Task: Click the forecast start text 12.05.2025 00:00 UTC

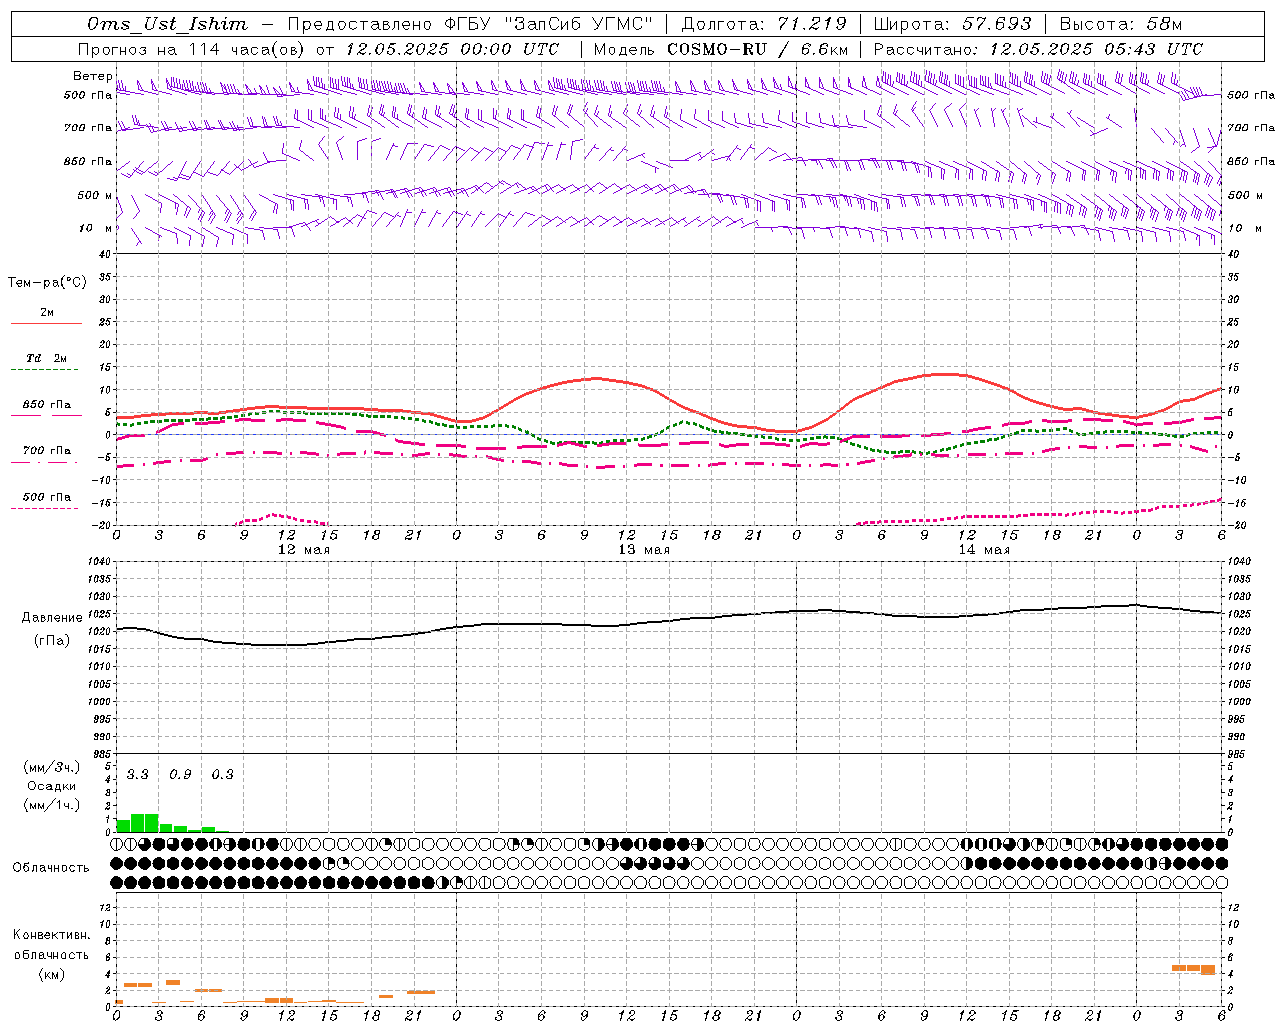Action: pos(451,49)
